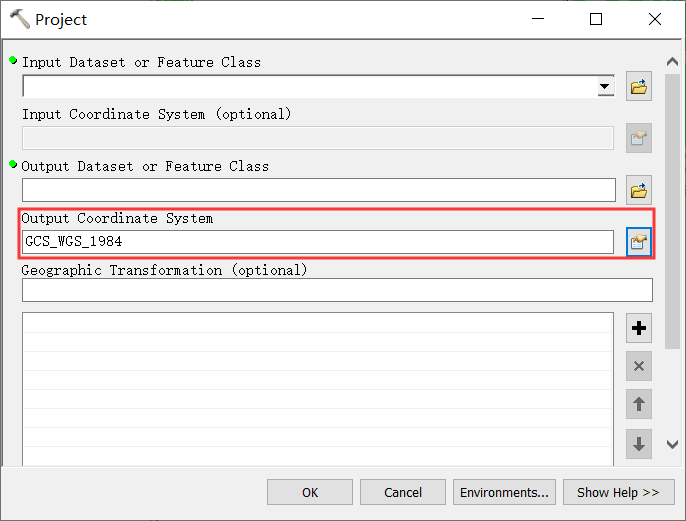Add transformation with plus icon
Viewport: 686px width, 521px height.
click(639, 328)
